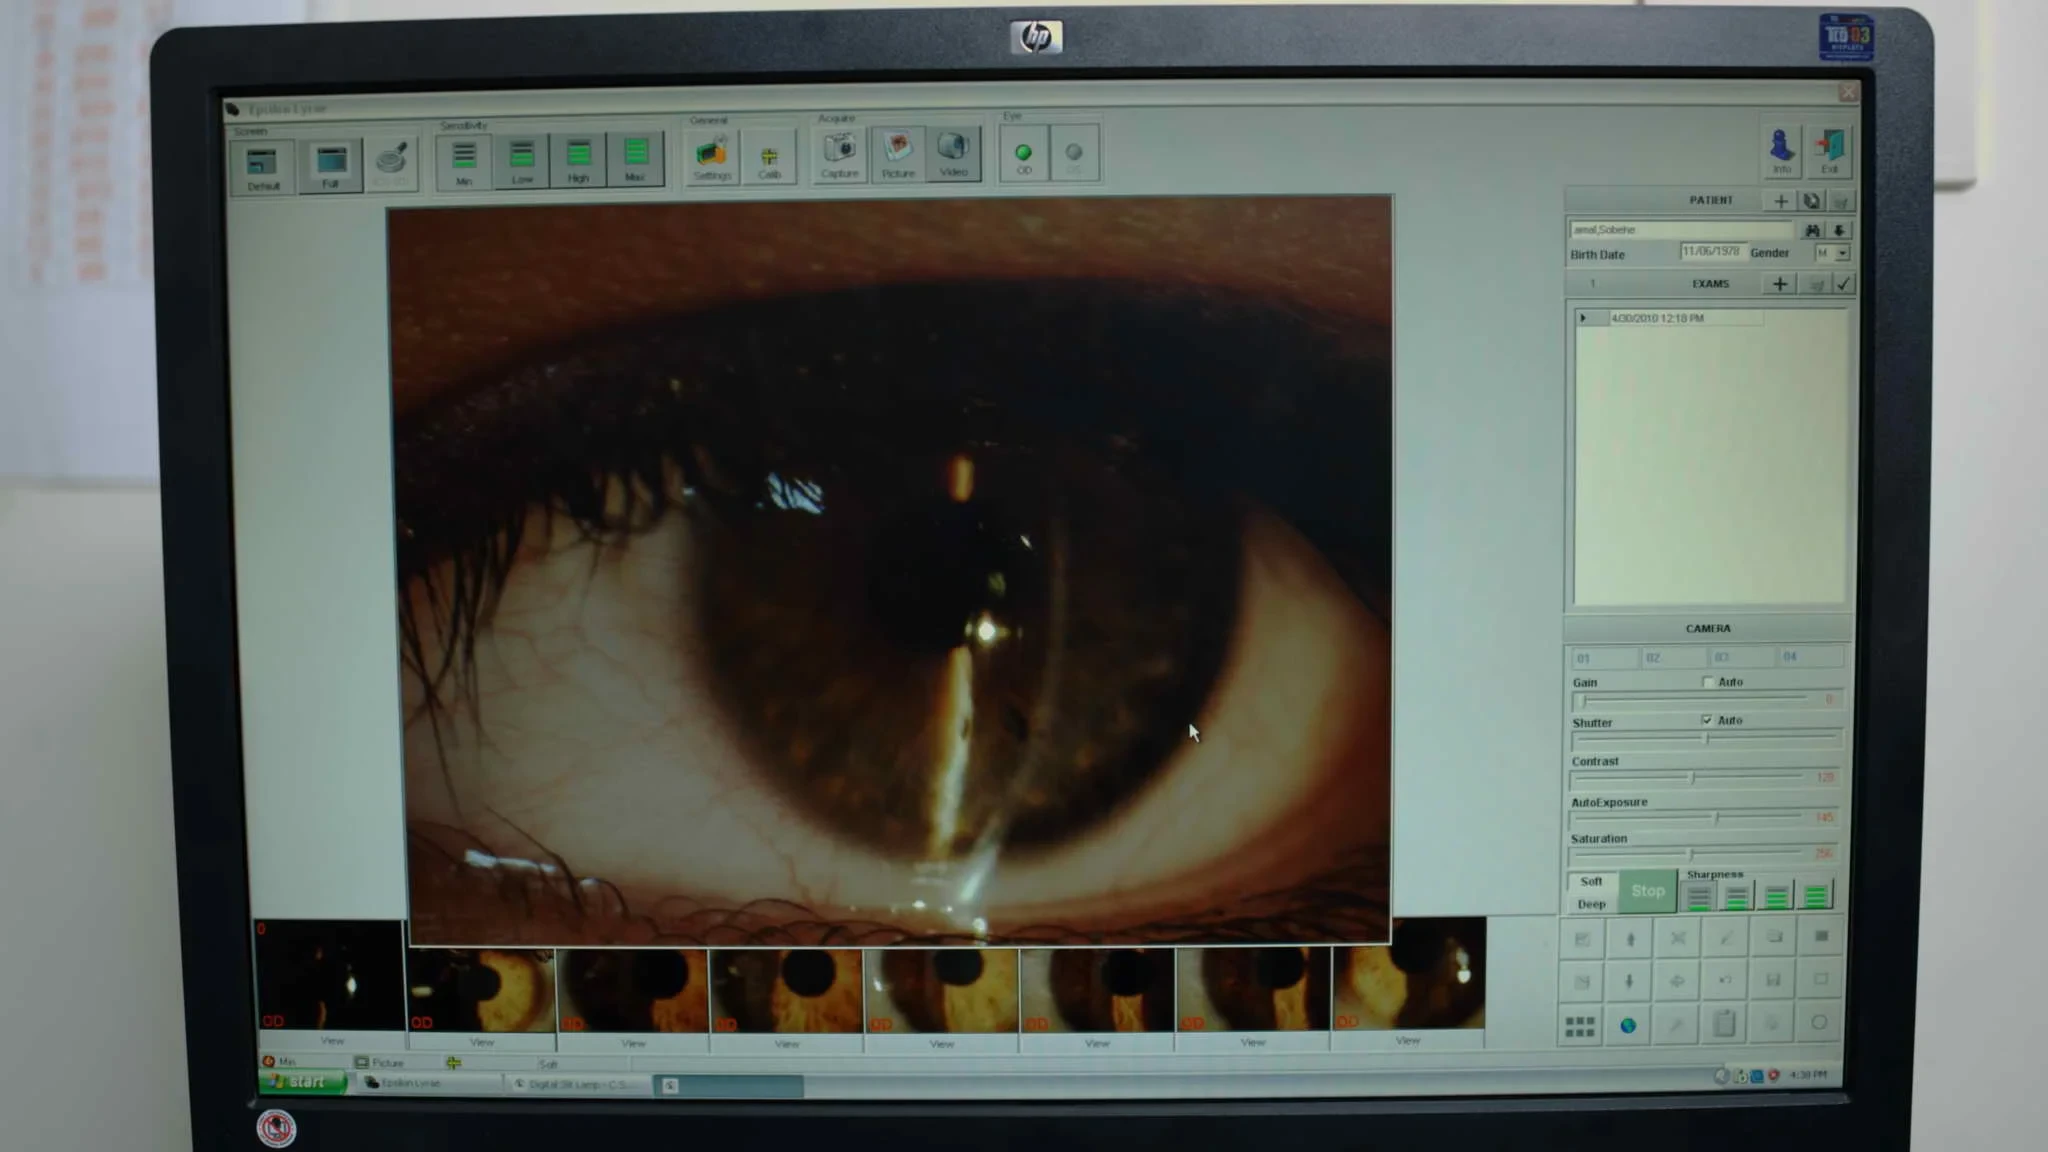
Task: Switch acquire mode to Video
Action: coord(953,151)
